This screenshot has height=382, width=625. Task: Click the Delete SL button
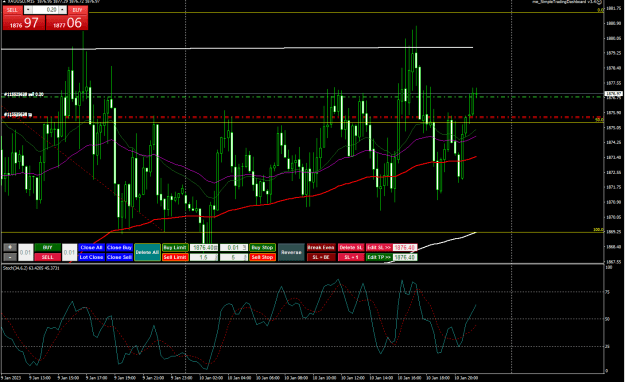tap(351, 247)
